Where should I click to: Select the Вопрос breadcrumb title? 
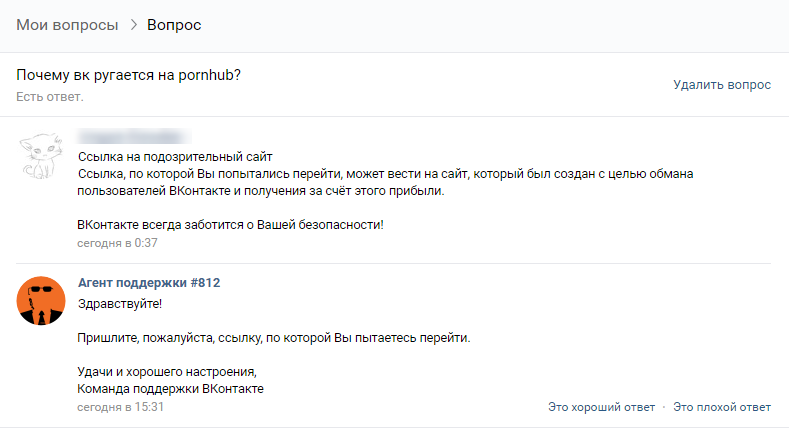pyautogui.click(x=174, y=24)
